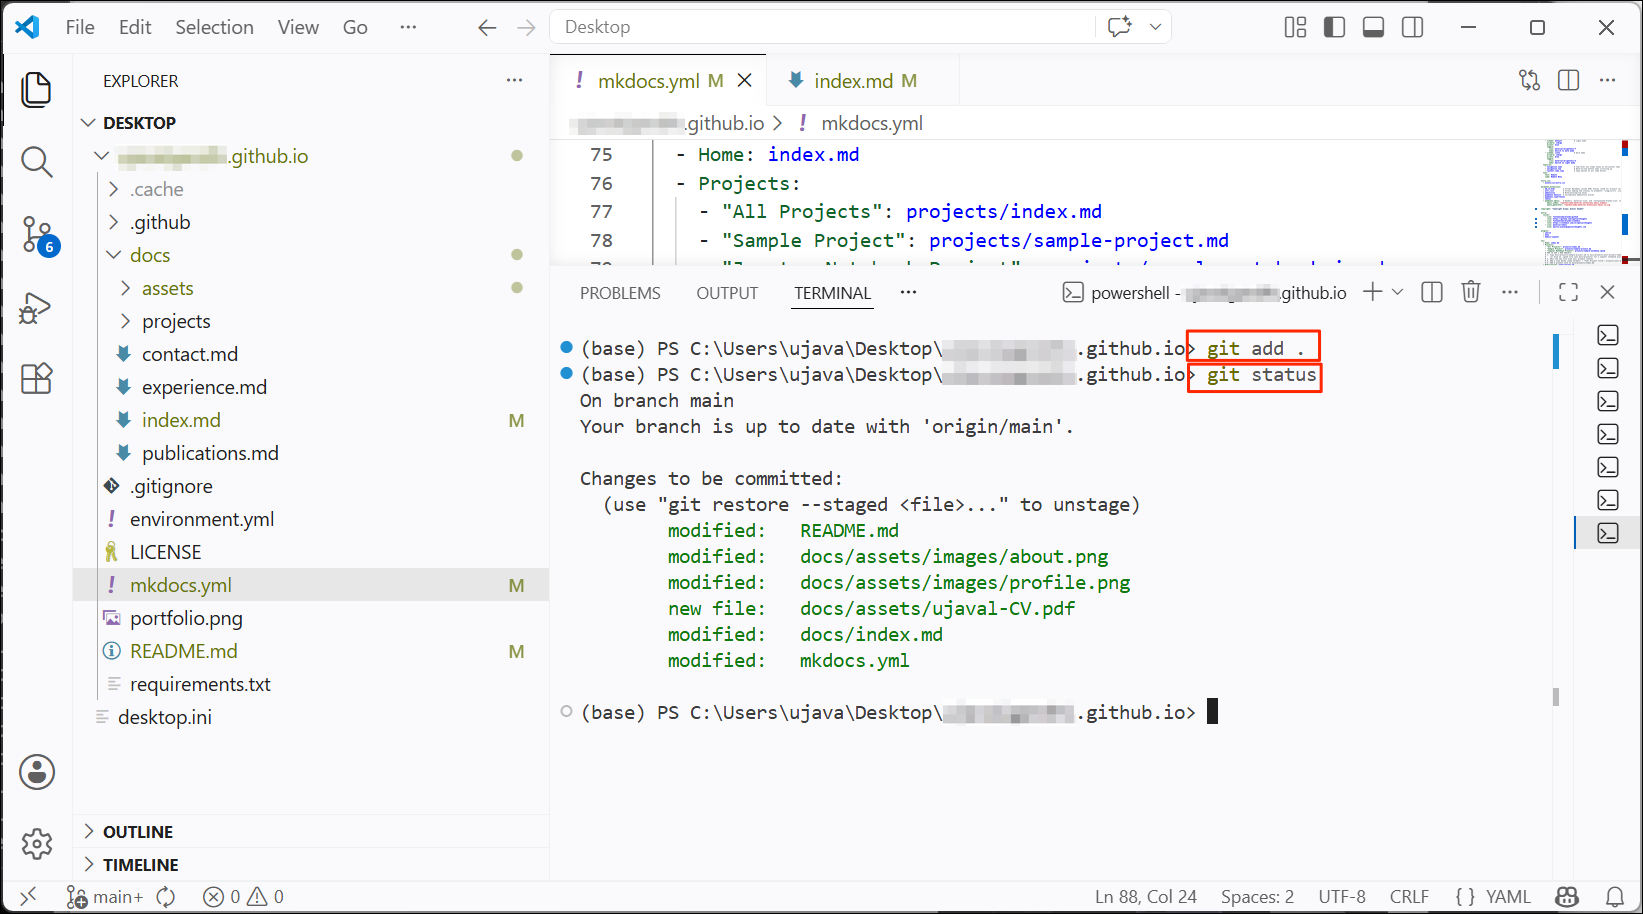Toggle the bottom panel layout button
Viewport: 1643px width, 914px height.
(1373, 27)
